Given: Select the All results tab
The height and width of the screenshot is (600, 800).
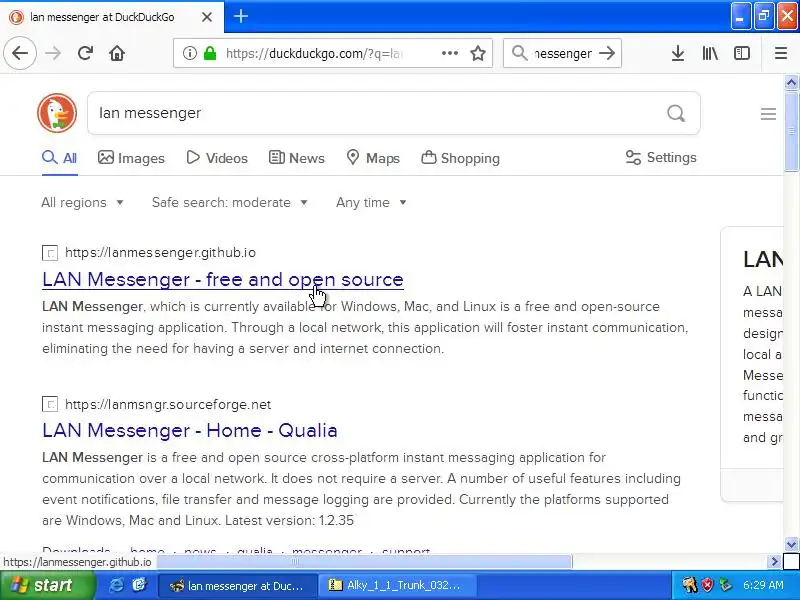Looking at the screenshot, I should coord(60,158).
